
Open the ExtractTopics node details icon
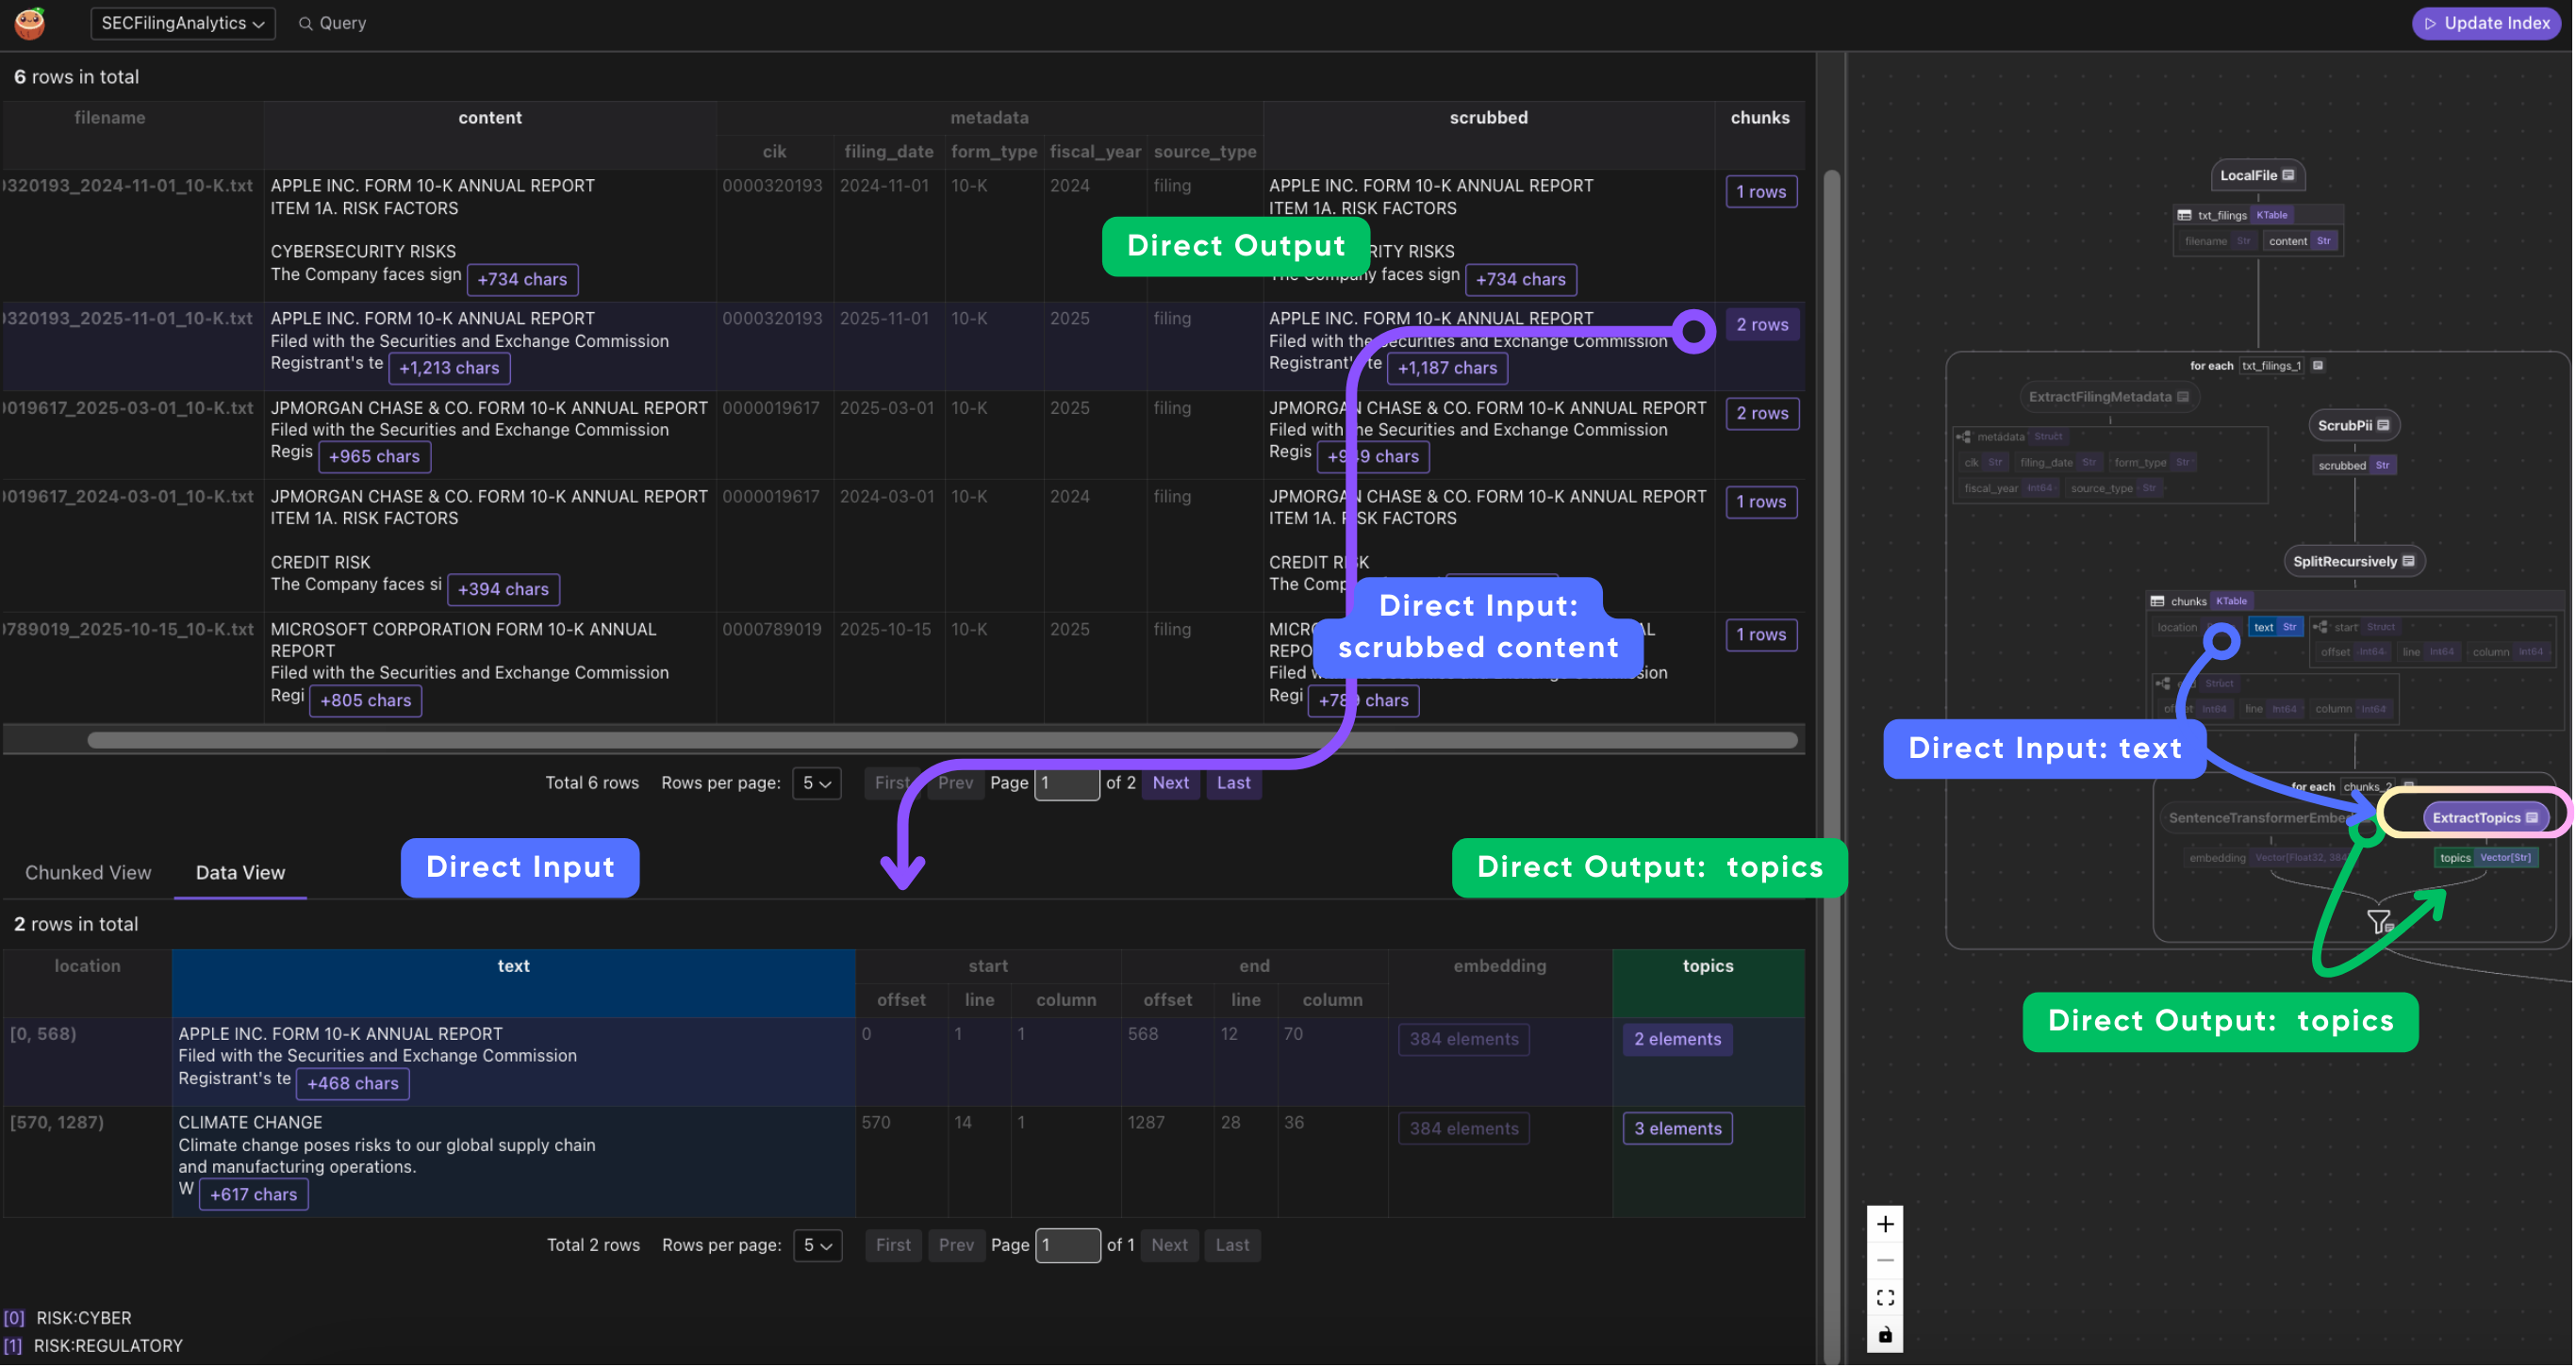coord(2533,816)
